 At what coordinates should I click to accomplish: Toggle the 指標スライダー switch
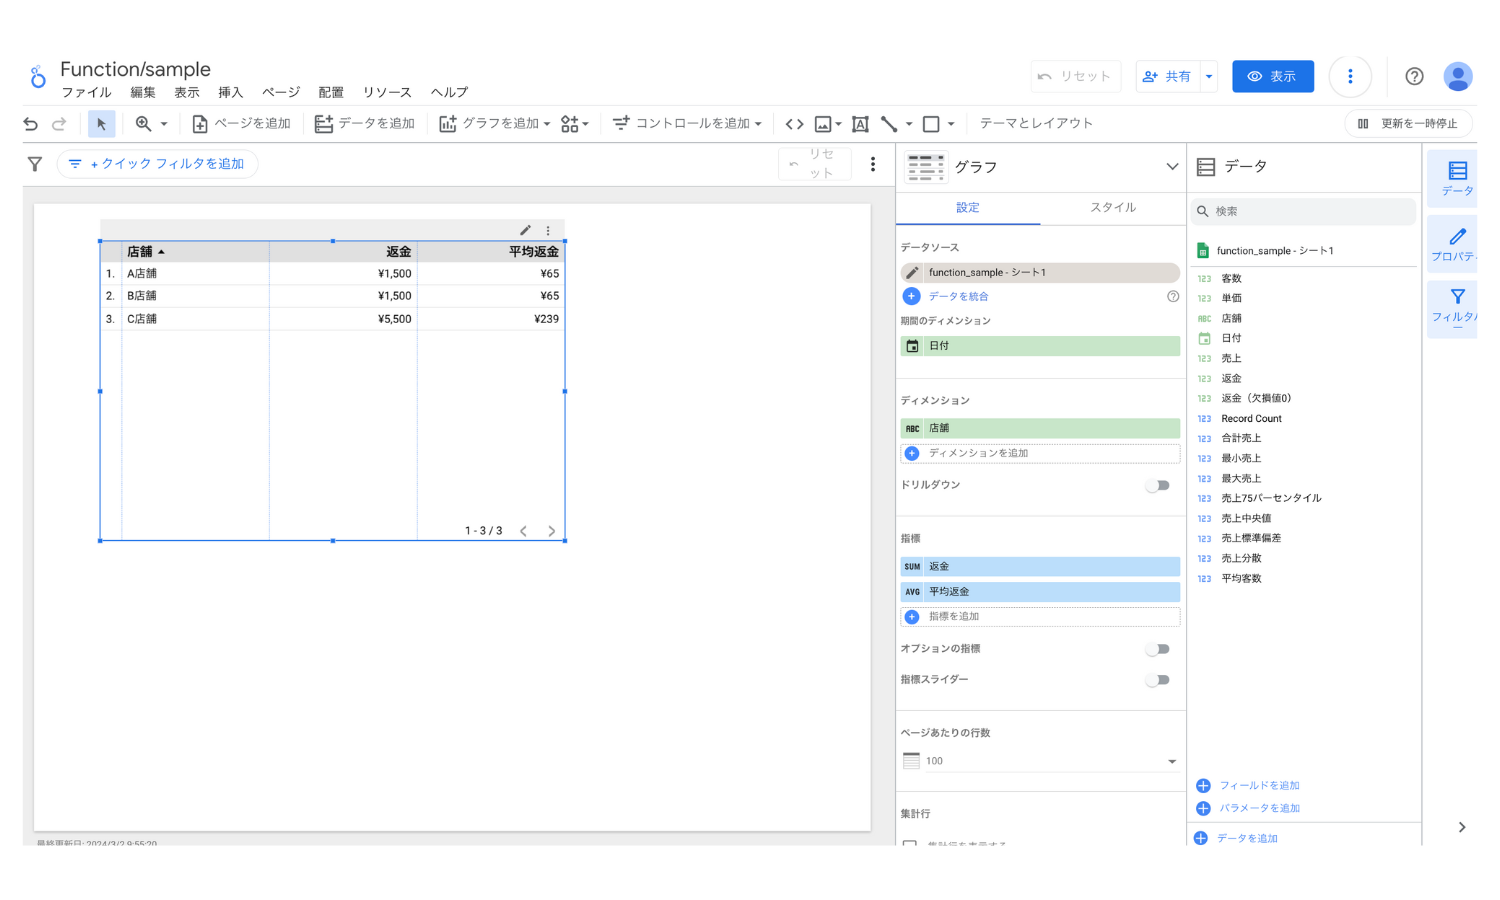pyautogui.click(x=1158, y=680)
